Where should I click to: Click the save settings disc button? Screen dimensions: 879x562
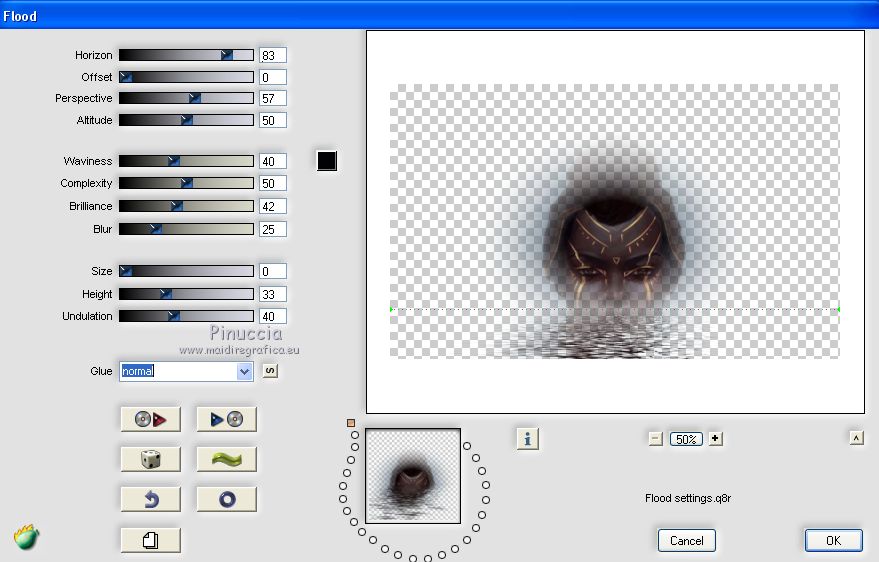coord(226,419)
